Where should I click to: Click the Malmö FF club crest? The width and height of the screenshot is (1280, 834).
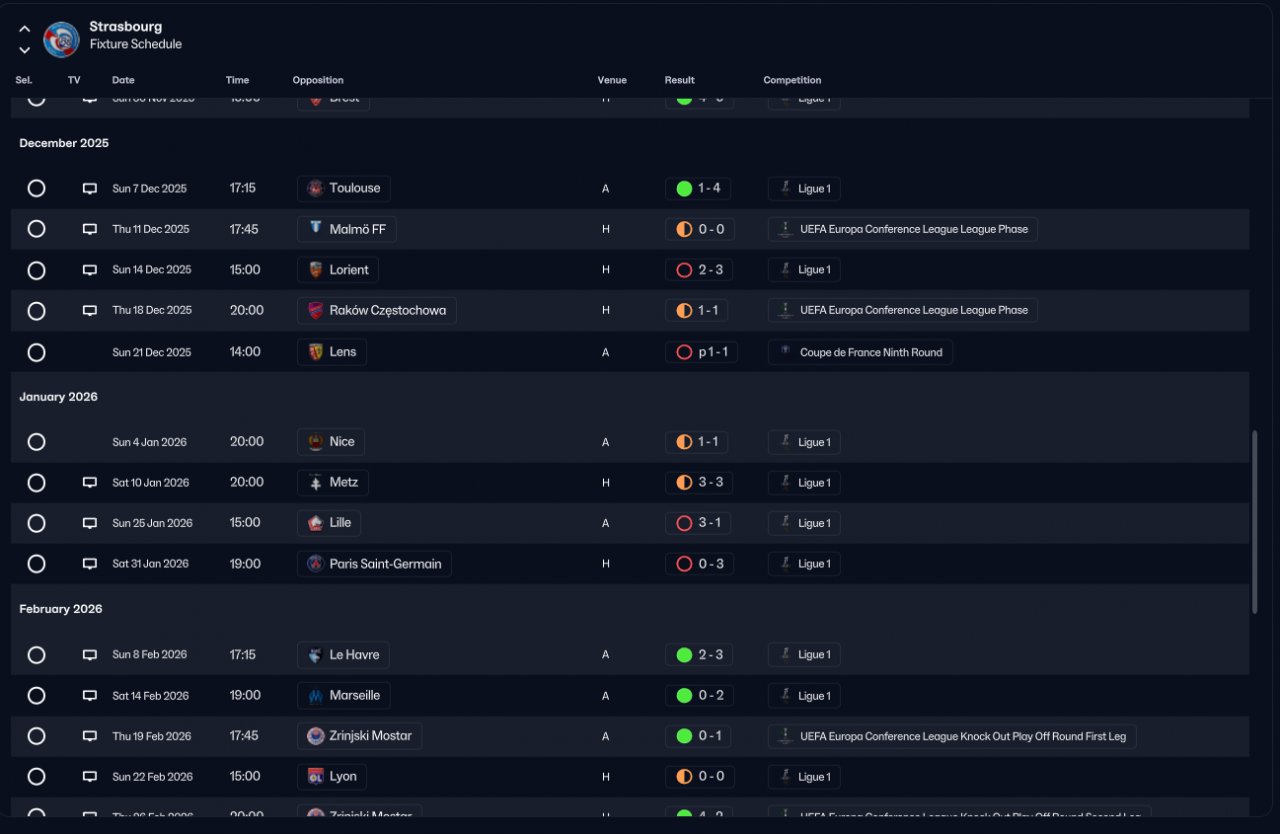(316, 229)
